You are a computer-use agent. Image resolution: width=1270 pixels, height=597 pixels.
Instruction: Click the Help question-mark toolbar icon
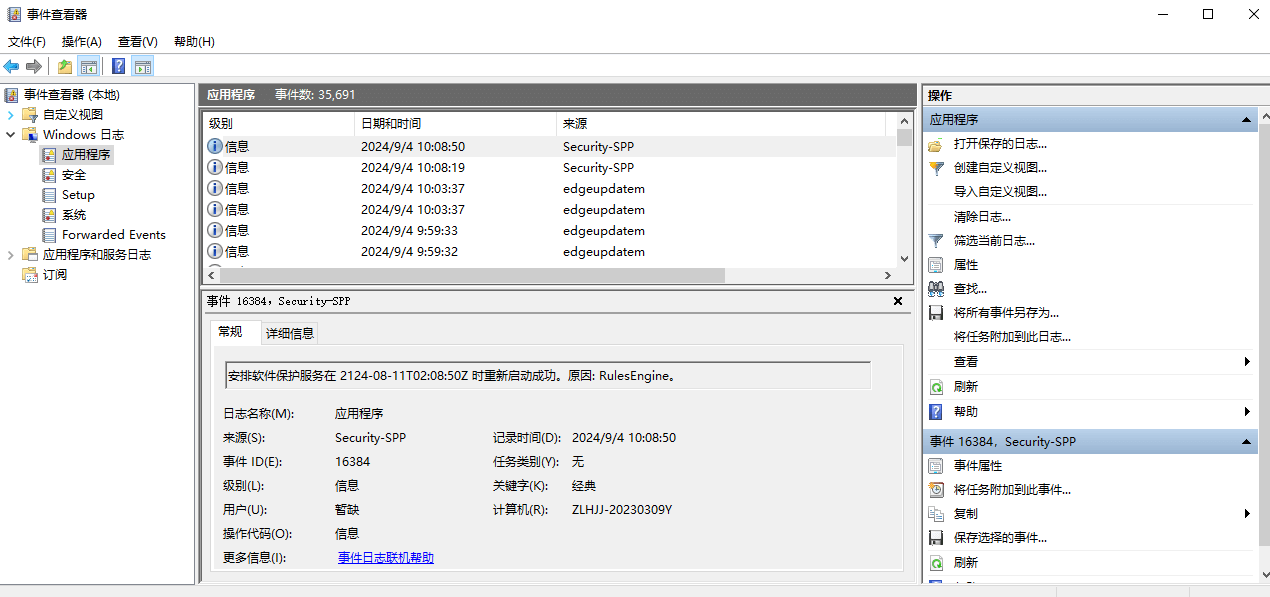click(x=117, y=66)
